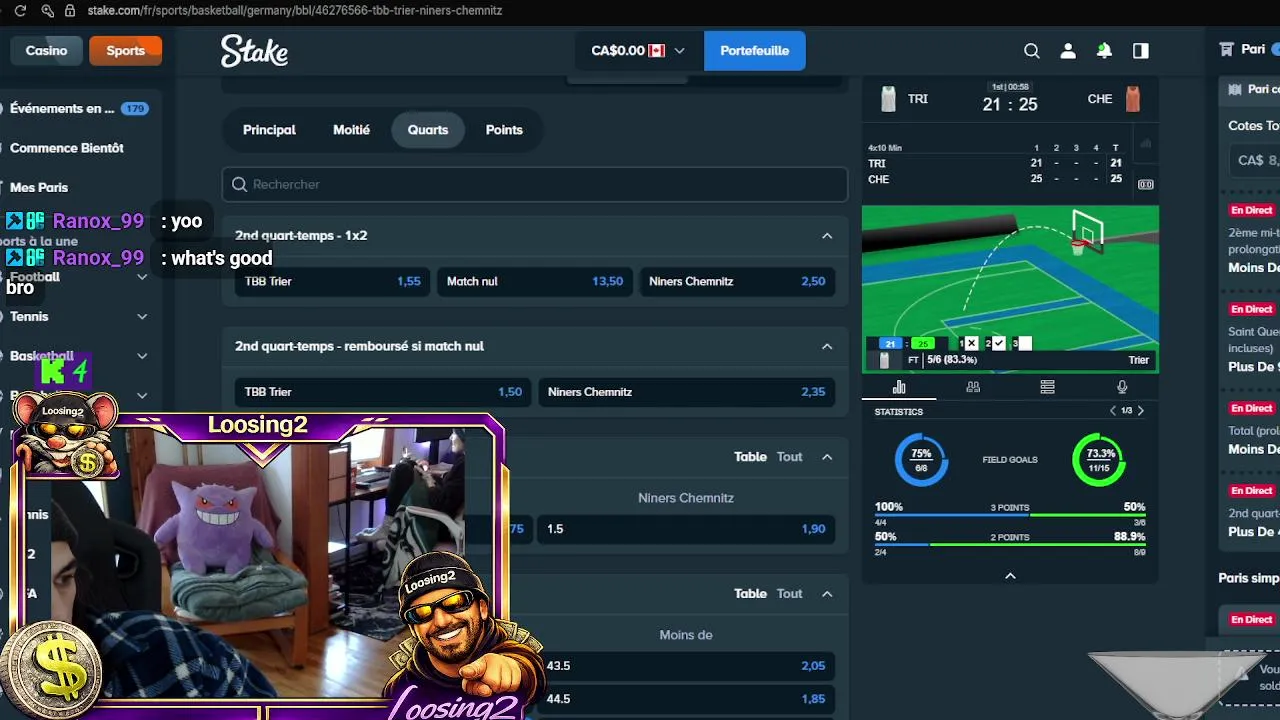The width and height of the screenshot is (1280, 720).
Task: Click the Stake logo
Action: tap(254, 51)
